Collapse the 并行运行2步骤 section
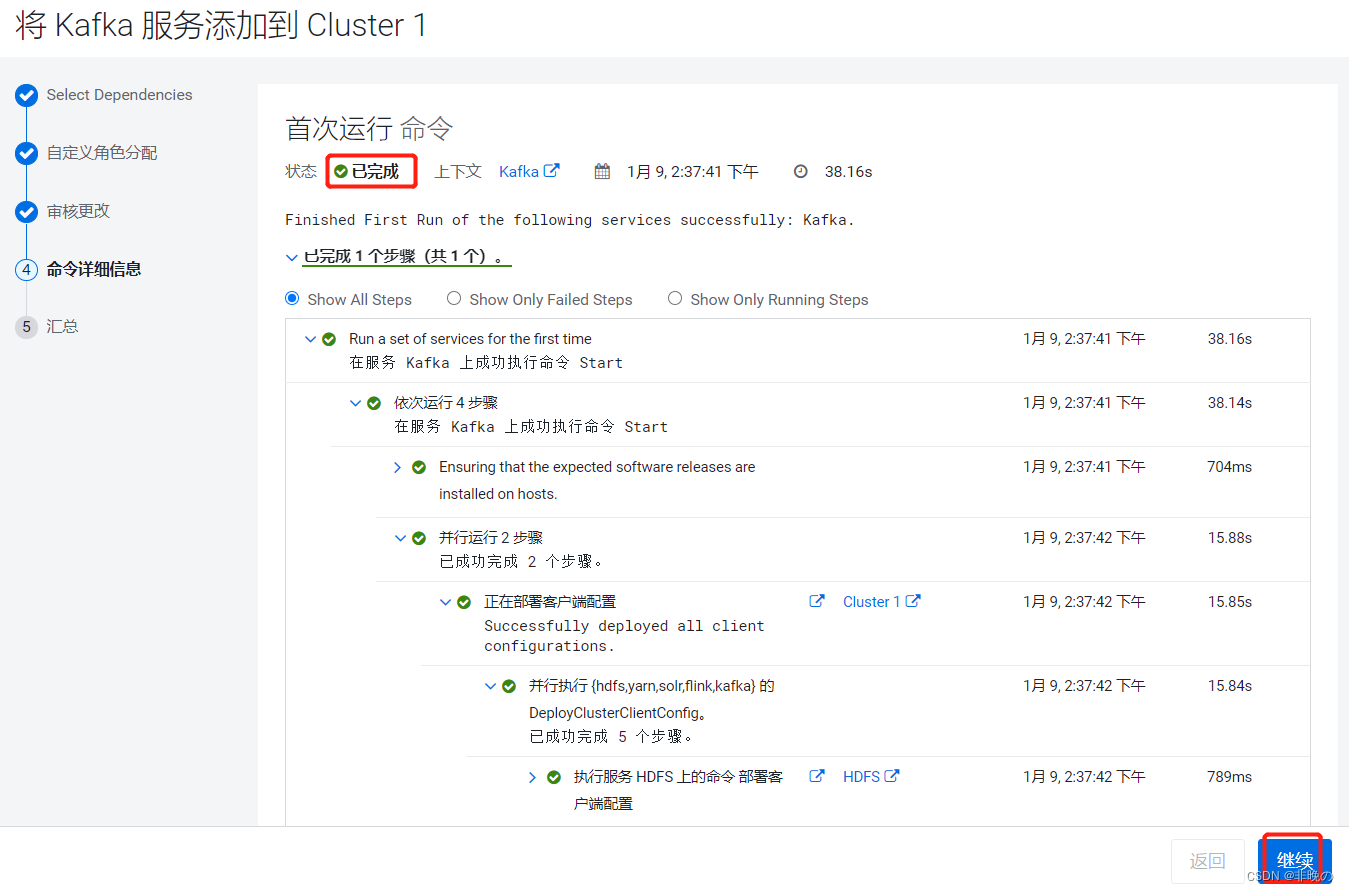Image resolution: width=1349 pixels, height=892 pixels. tap(400, 537)
